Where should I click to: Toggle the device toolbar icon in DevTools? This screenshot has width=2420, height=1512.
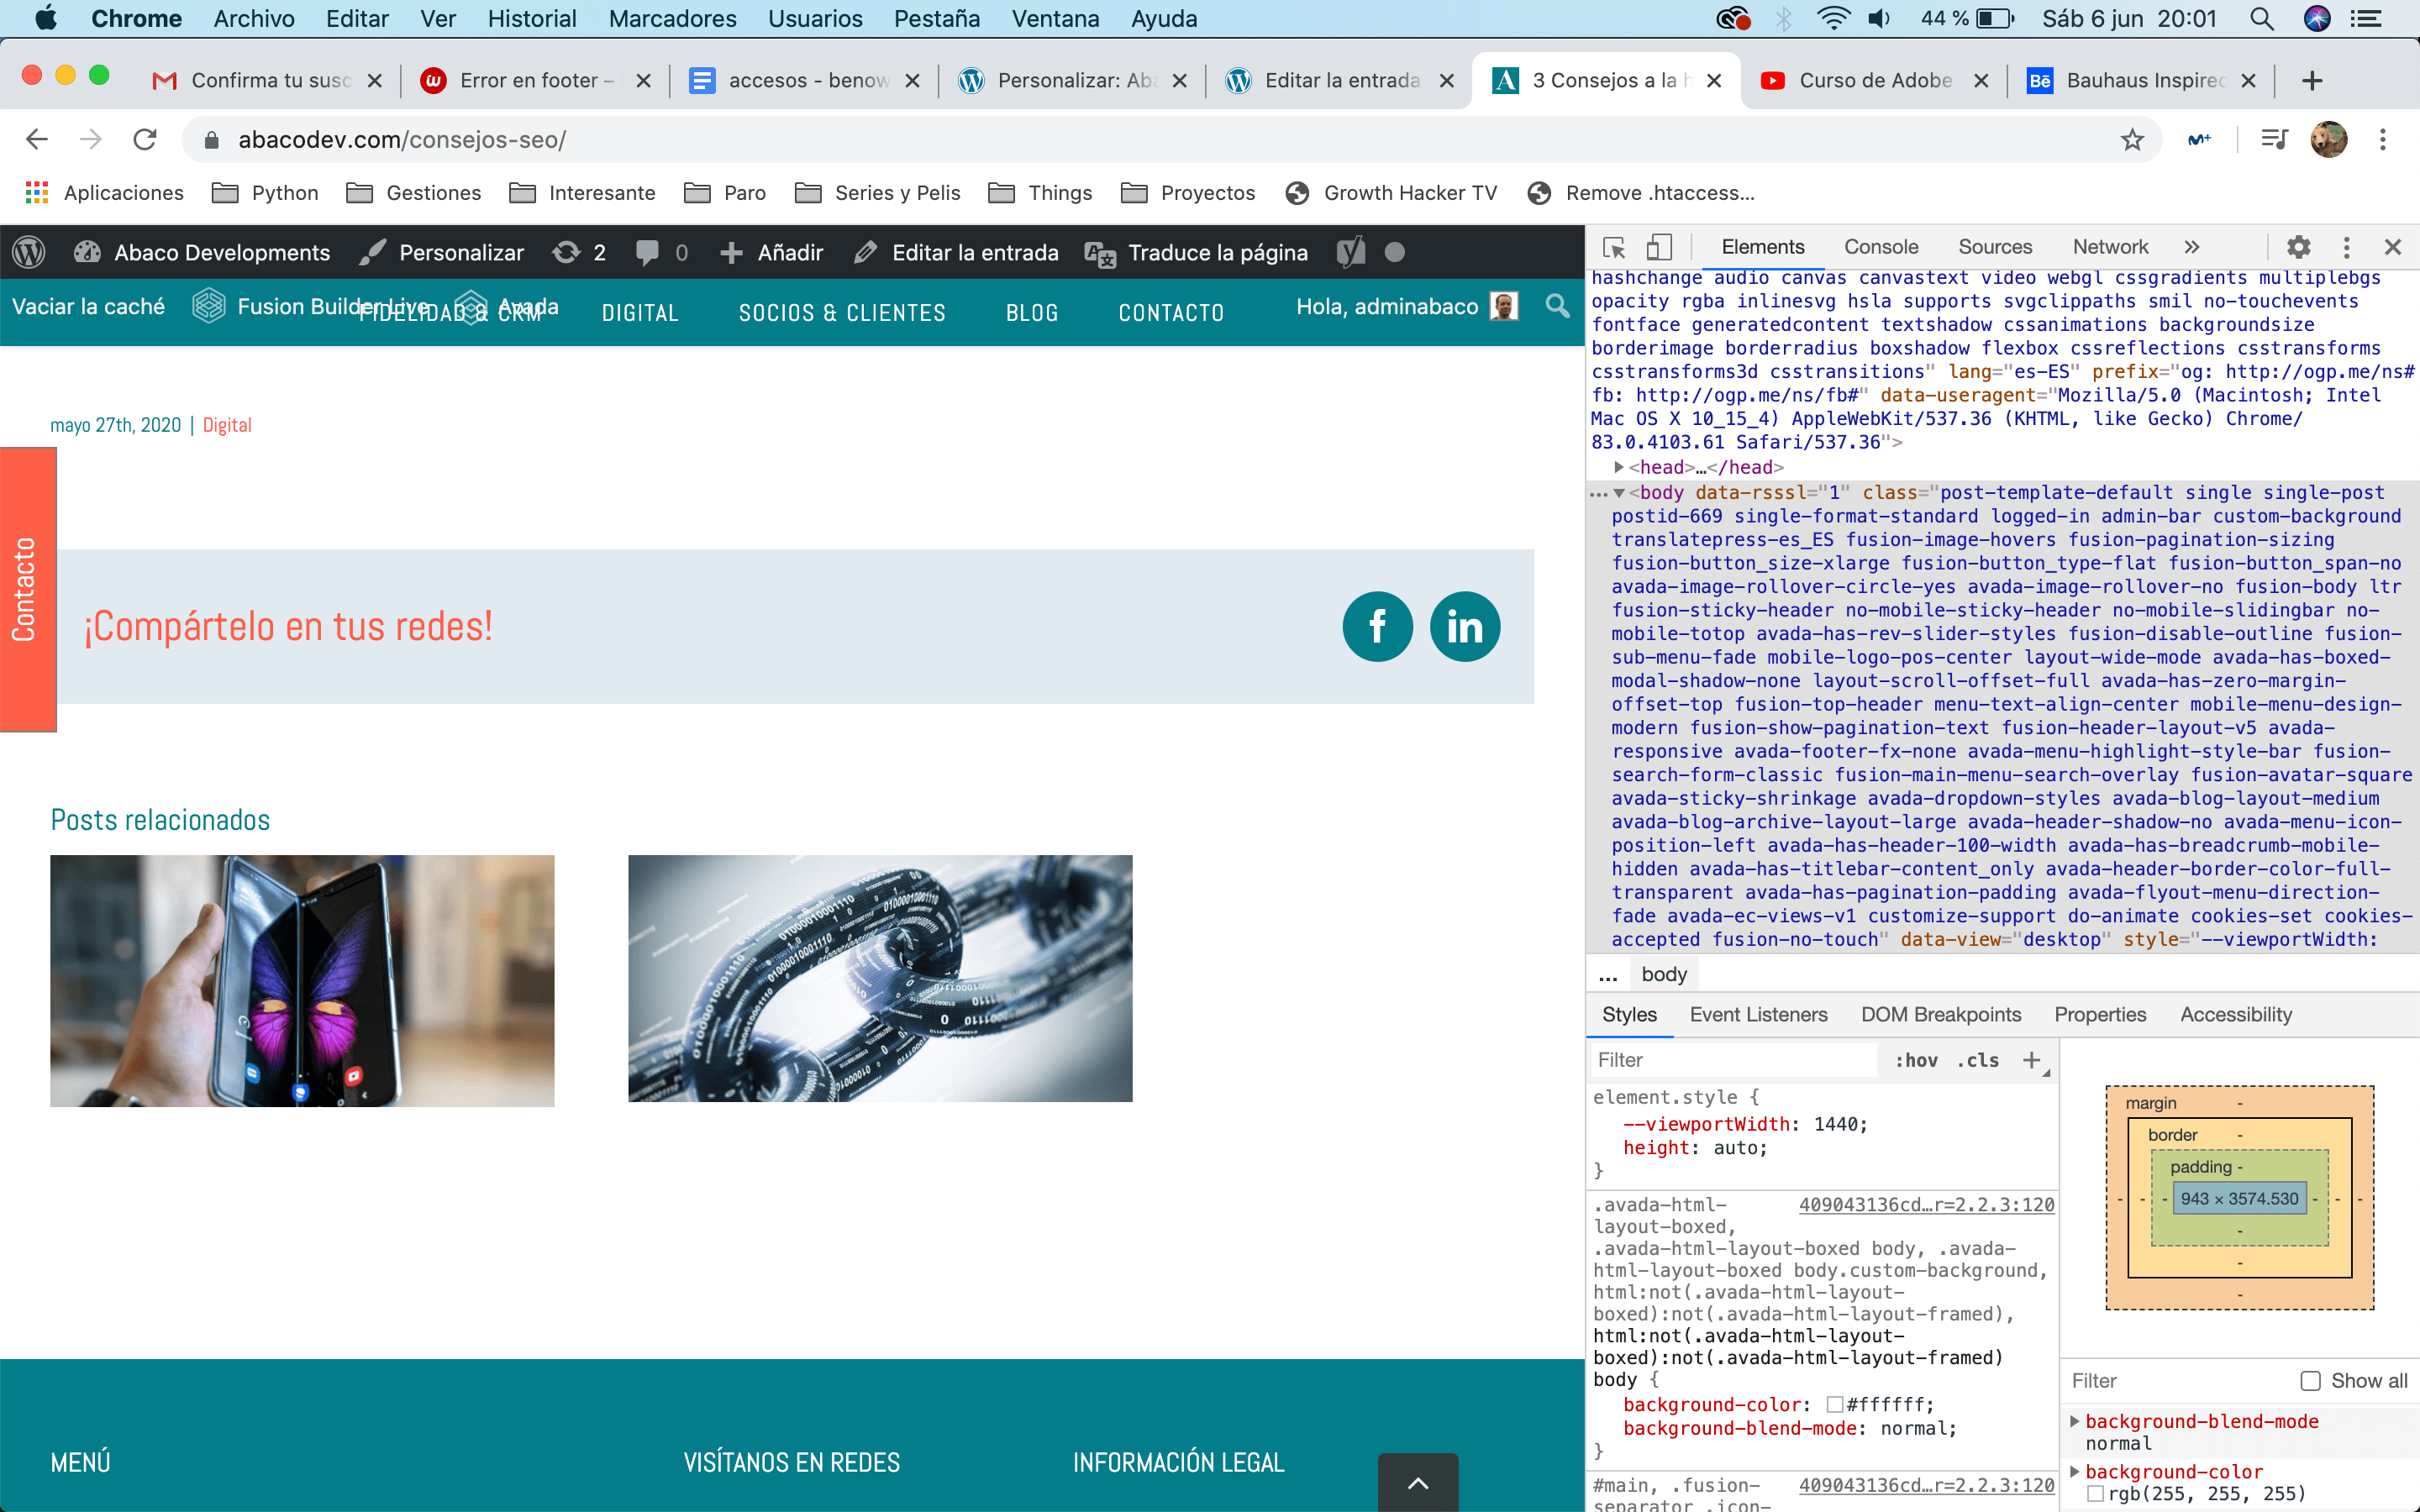(x=1659, y=247)
